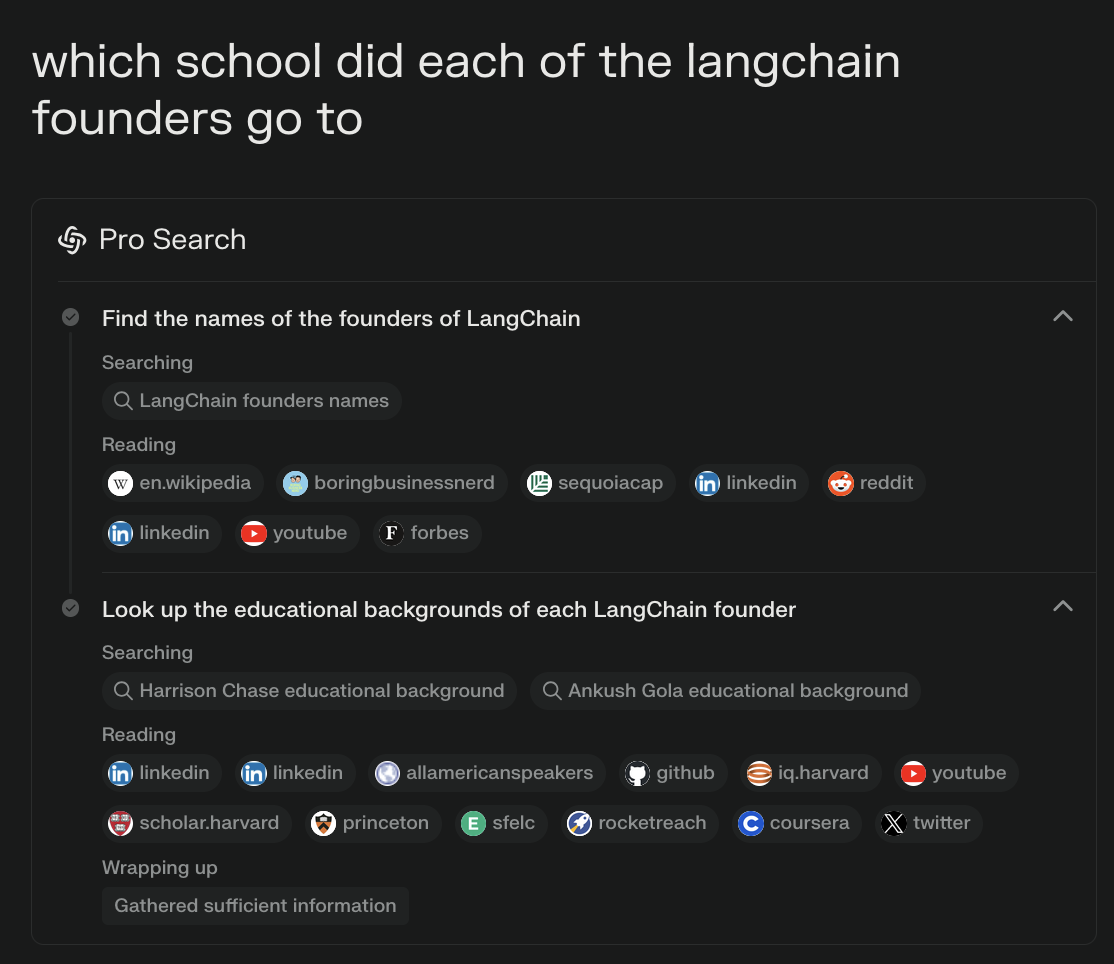This screenshot has height=964, width=1114.
Task: Click the Pro Search logo icon
Action: [x=73, y=240]
